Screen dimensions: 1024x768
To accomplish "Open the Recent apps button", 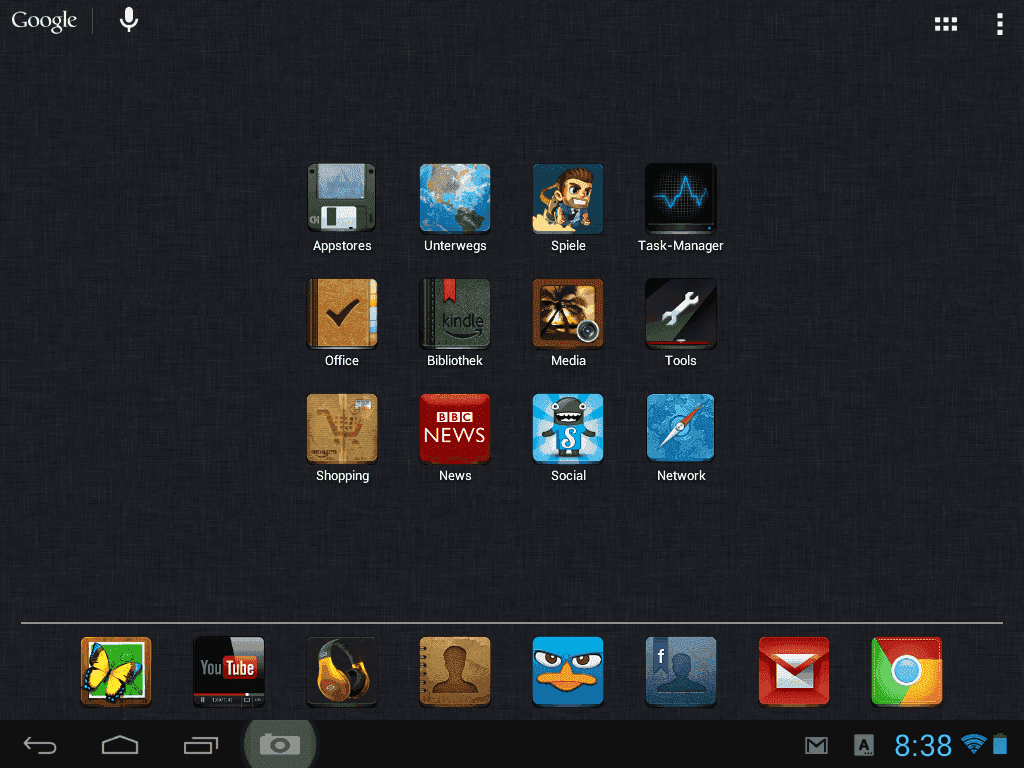I will [200, 744].
